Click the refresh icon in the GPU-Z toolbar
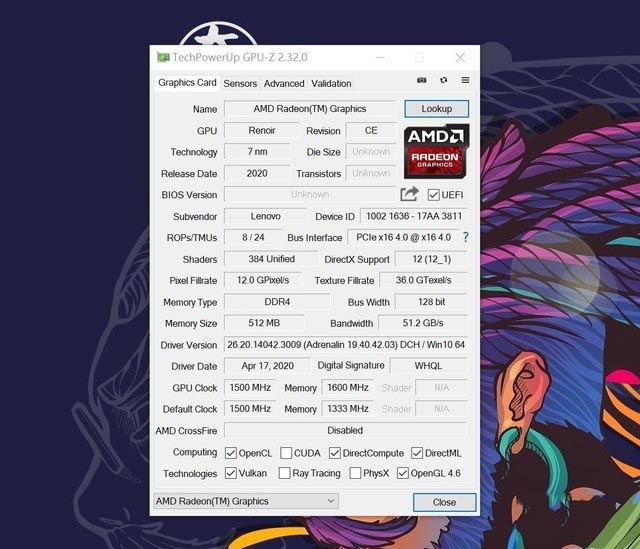The image size is (640, 549). click(x=444, y=80)
